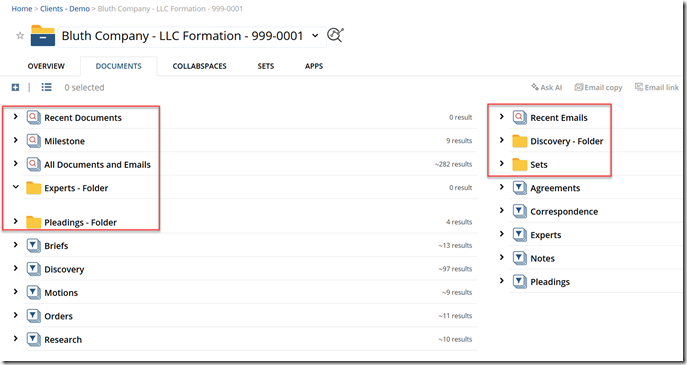Open the Discovery filter label

click(64, 269)
